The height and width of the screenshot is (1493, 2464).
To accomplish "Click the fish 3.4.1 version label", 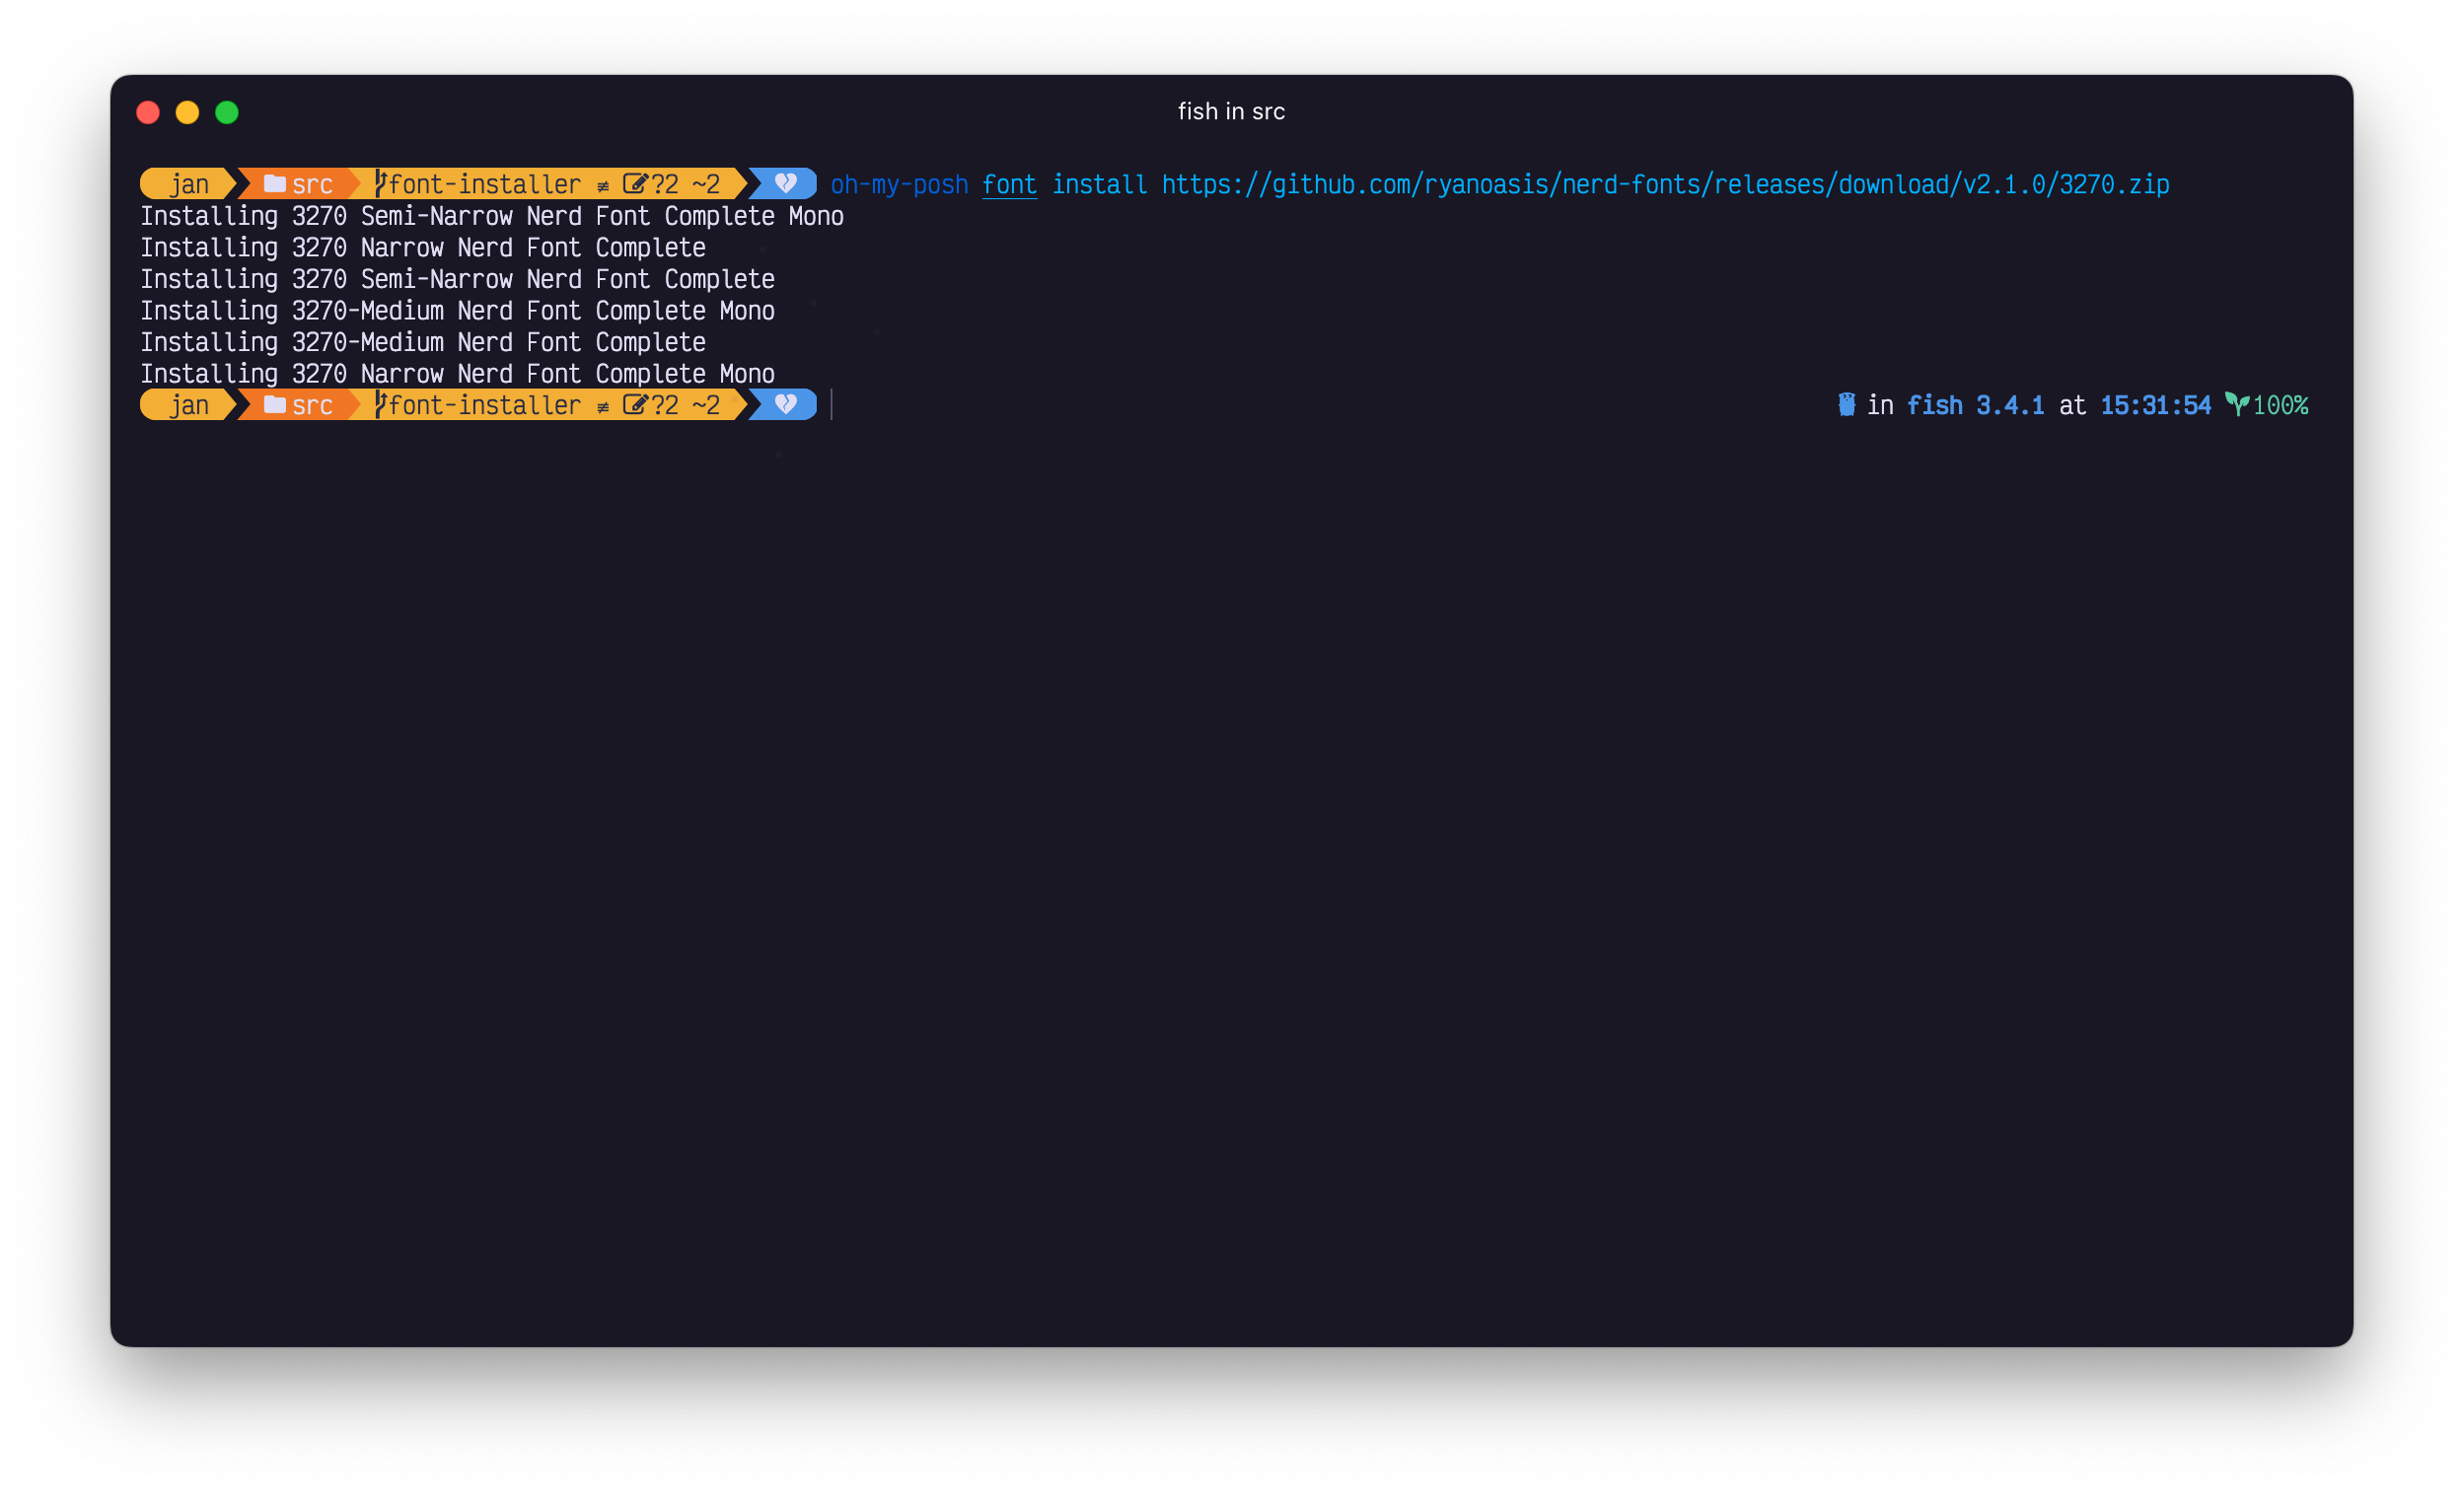I will click(x=1975, y=405).
